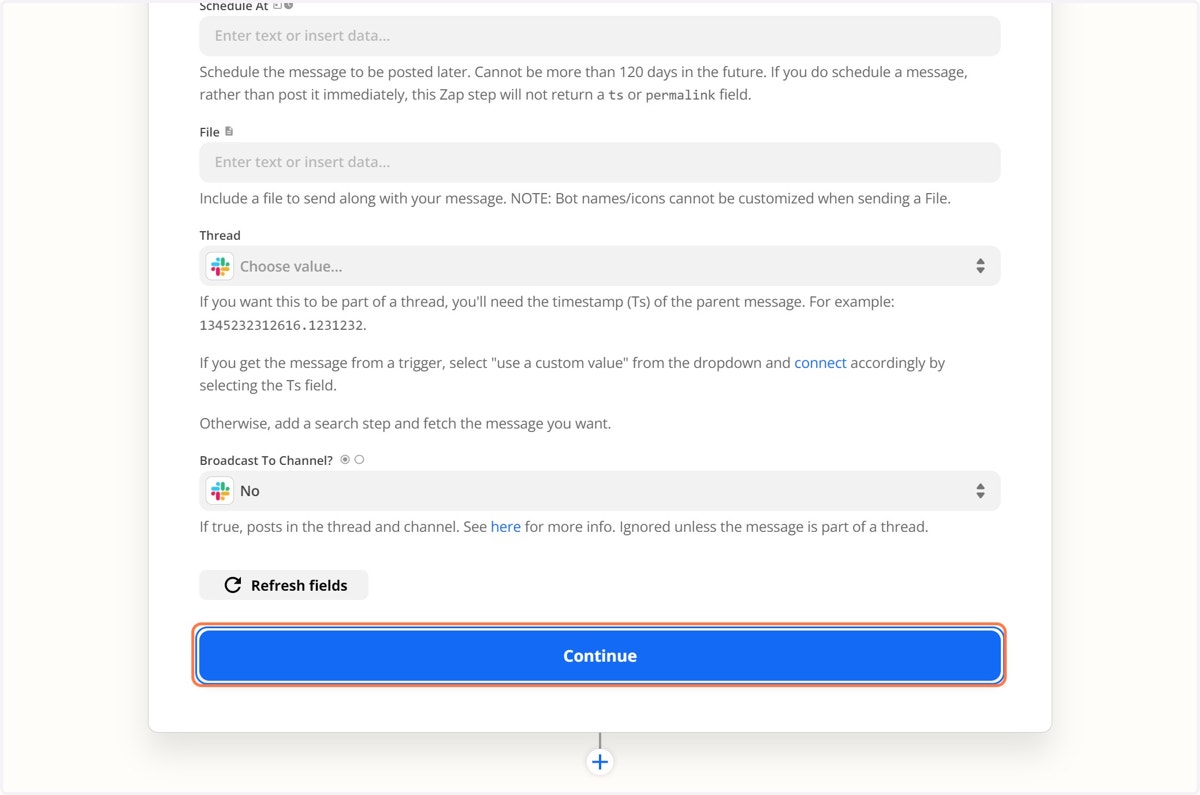
Task: Click the "Thread" field label
Action: (220, 236)
